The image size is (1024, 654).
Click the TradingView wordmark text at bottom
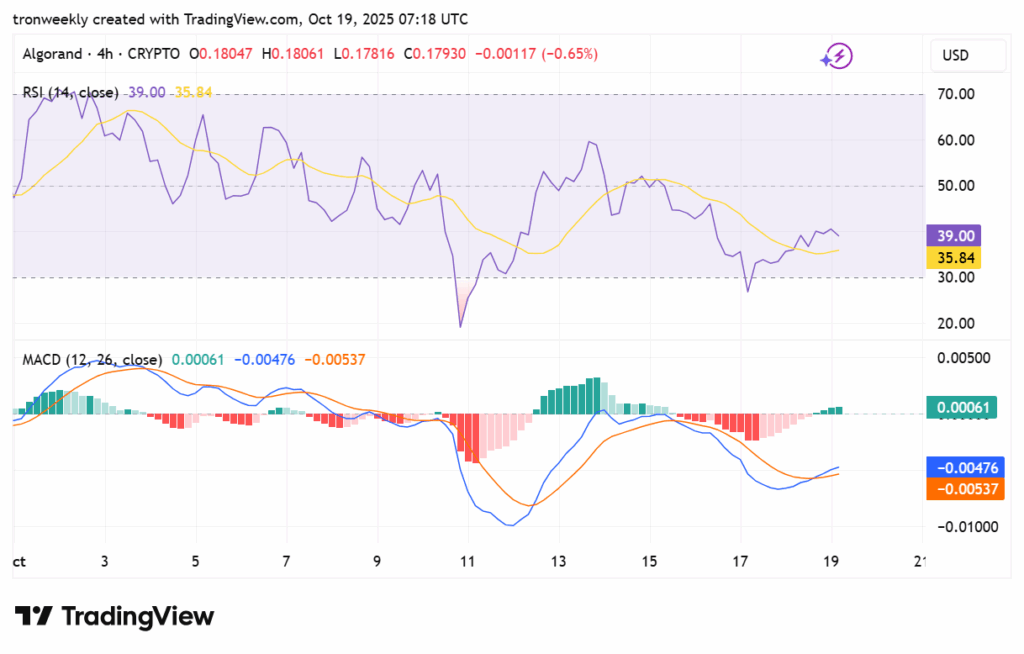click(137, 616)
